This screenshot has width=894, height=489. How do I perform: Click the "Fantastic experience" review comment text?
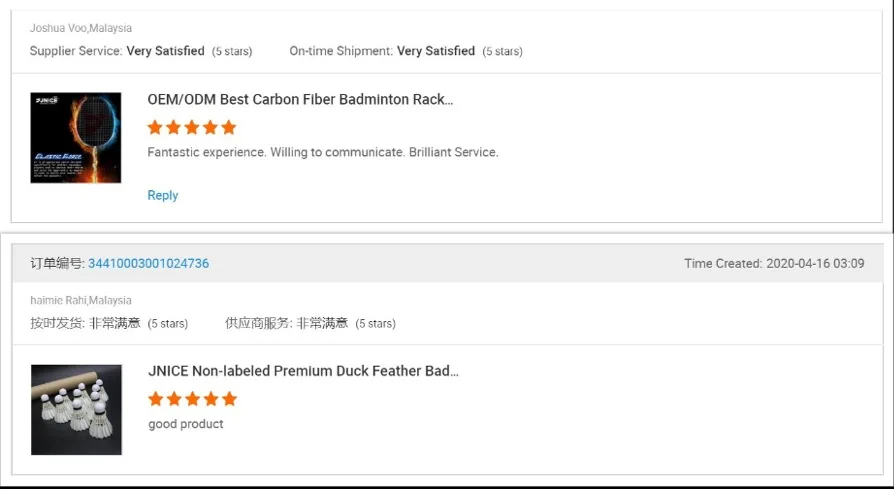322,153
